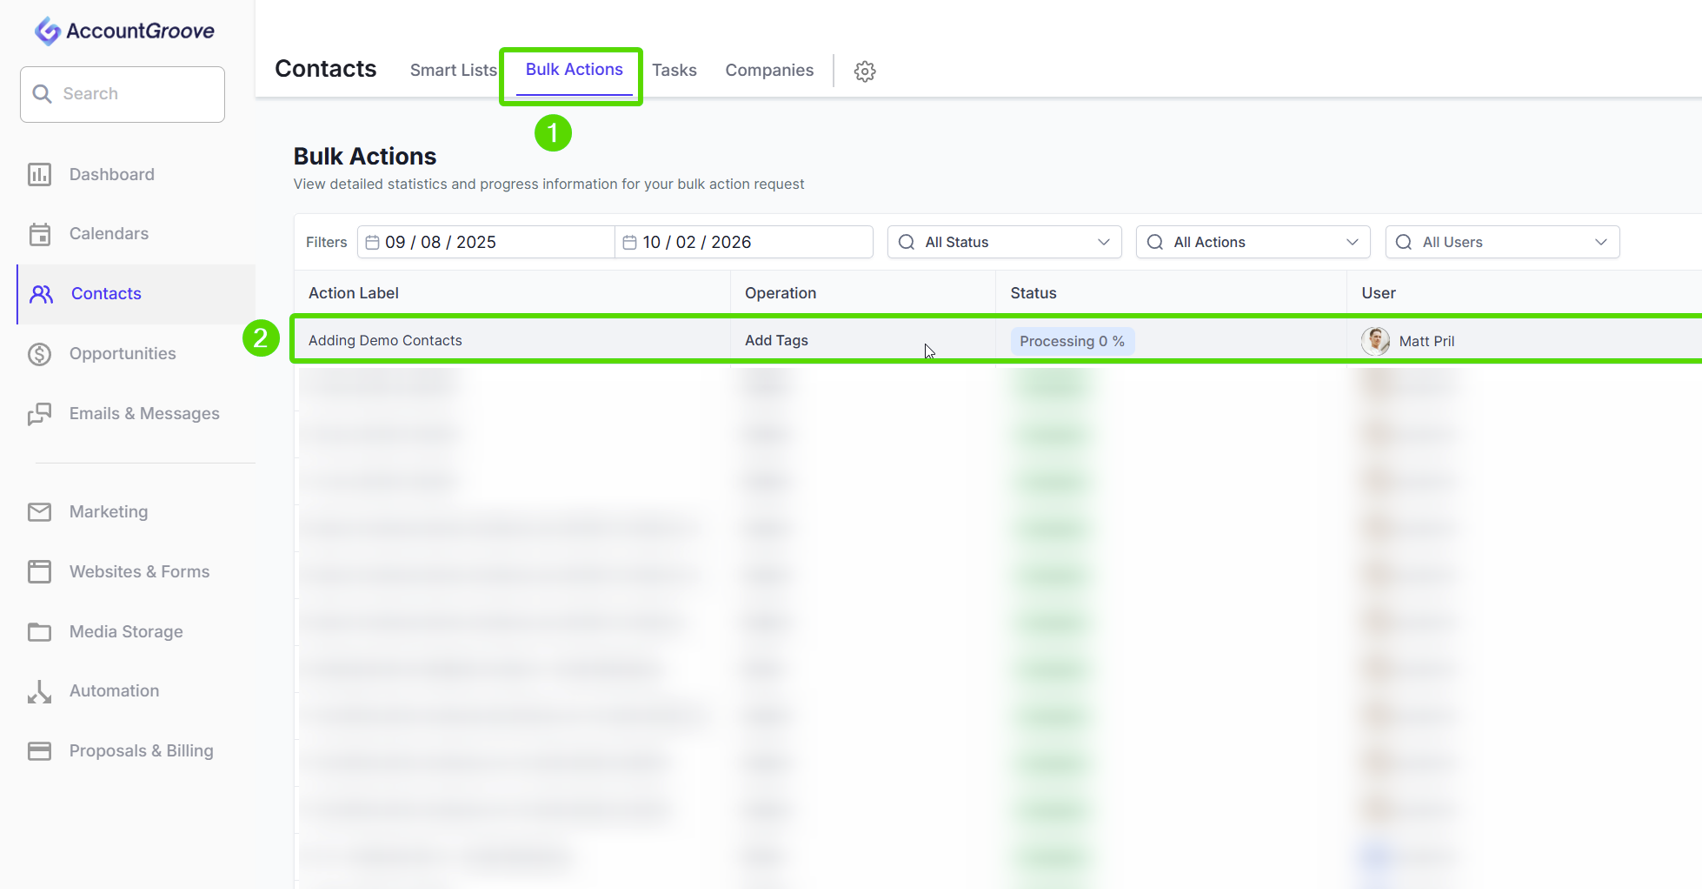Click the Marketing envelope icon

[39, 512]
